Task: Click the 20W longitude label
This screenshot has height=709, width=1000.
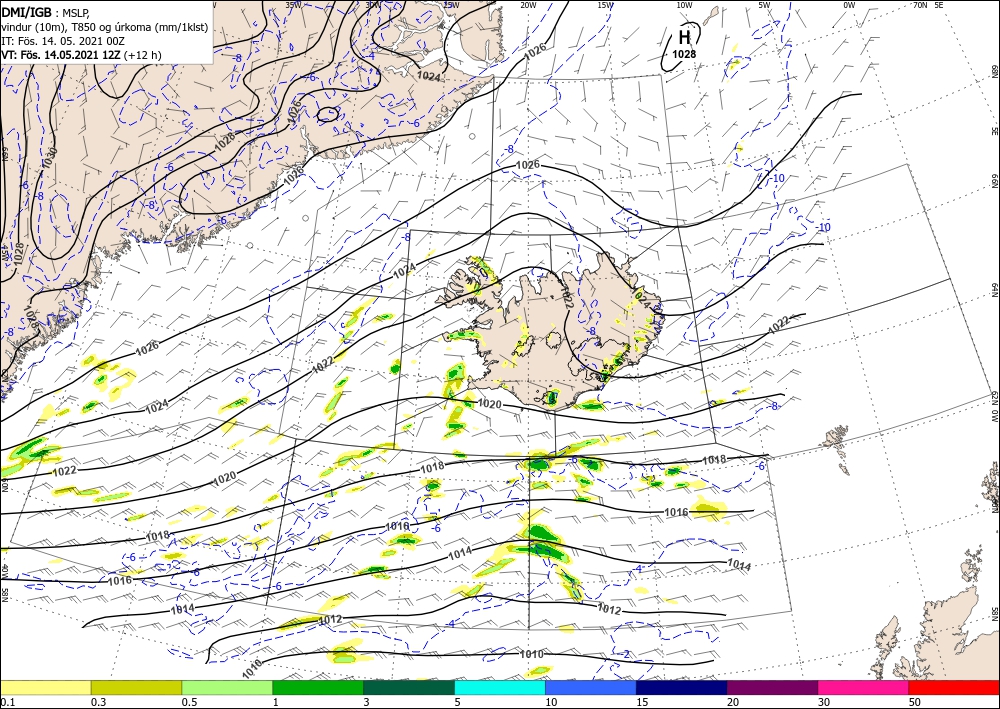Action: click(528, 5)
